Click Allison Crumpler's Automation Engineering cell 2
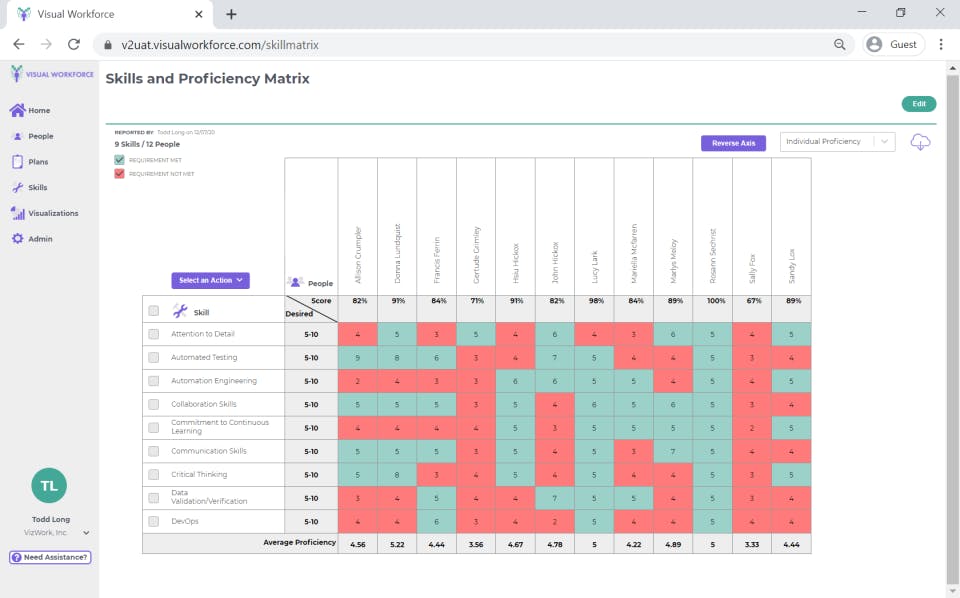 point(358,381)
